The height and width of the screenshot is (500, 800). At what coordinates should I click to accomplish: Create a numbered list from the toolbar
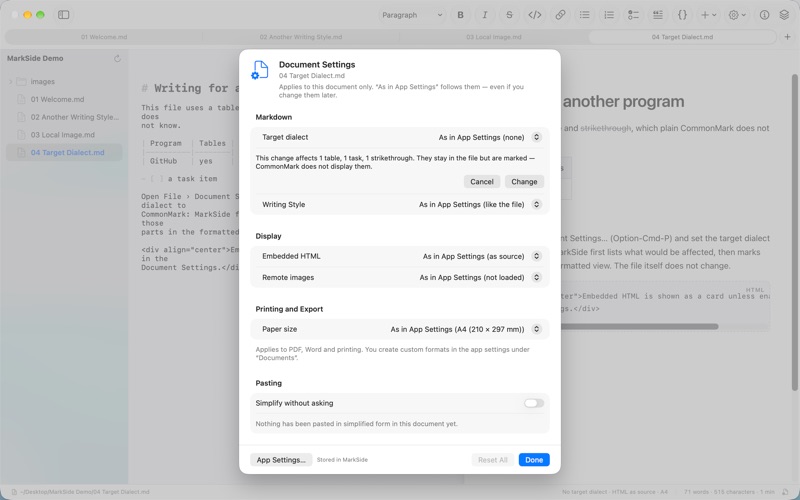pyautogui.click(x=609, y=15)
